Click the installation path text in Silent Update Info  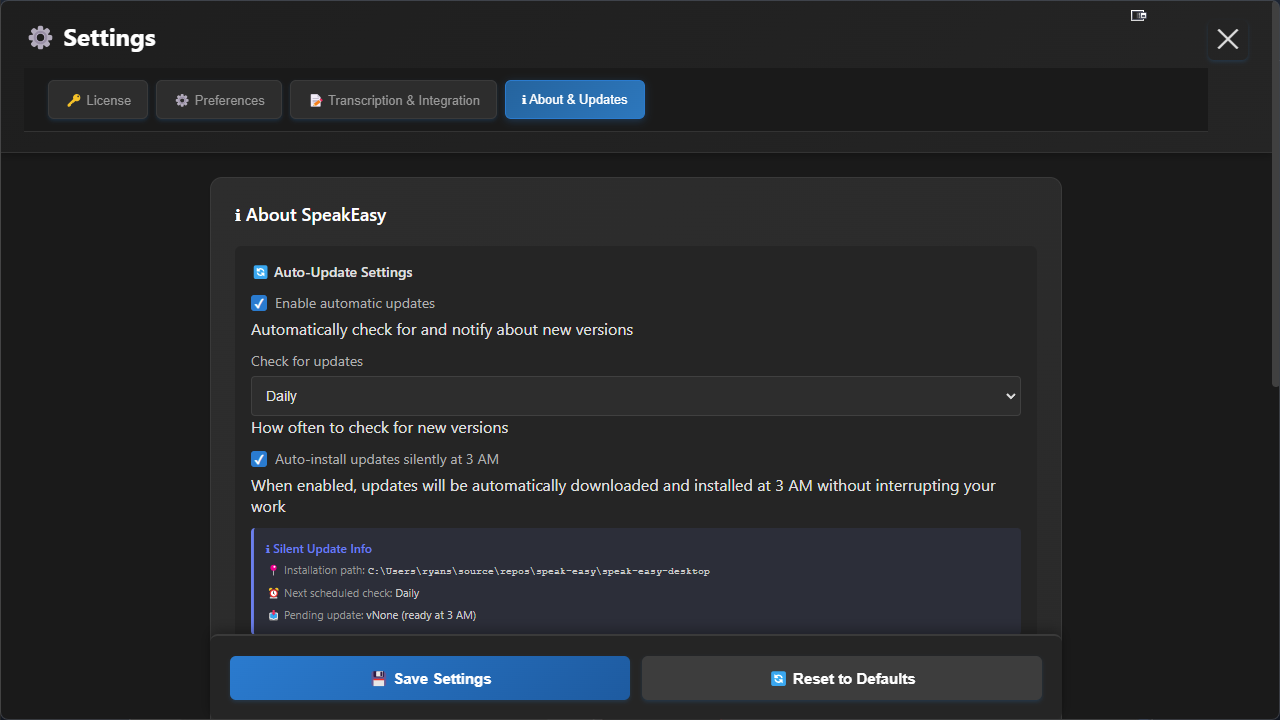pyautogui.click(x=538, y=571)
